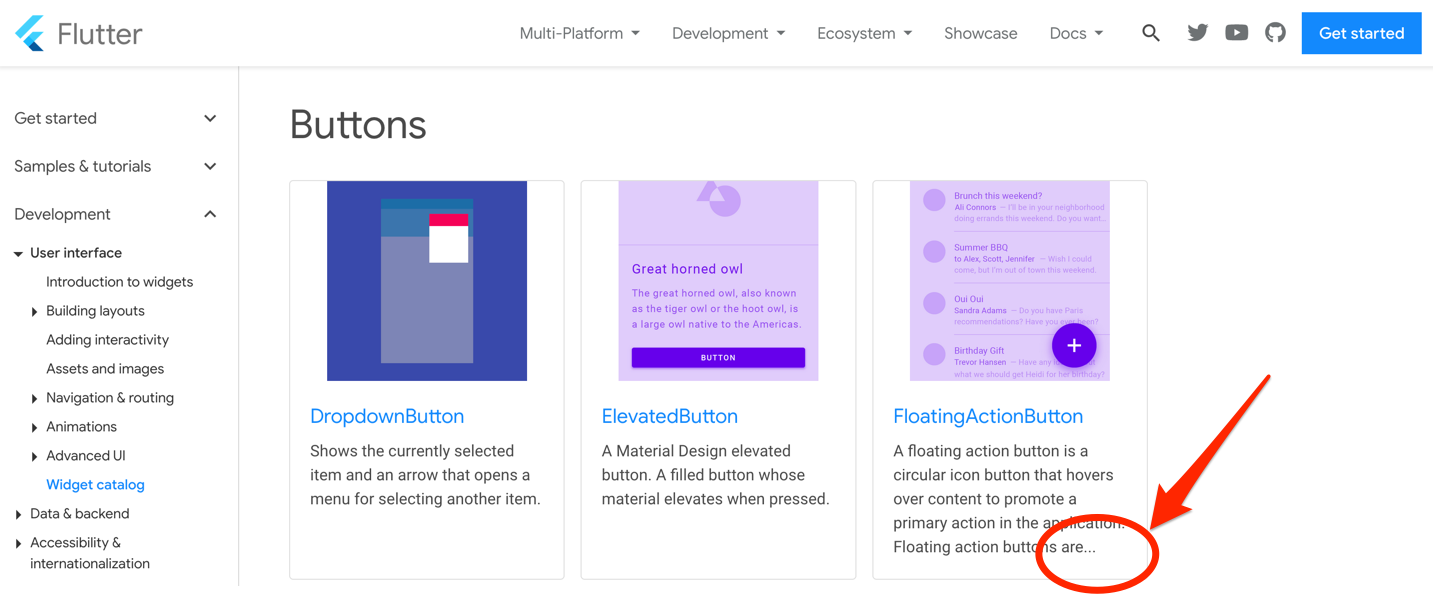Open Flutter's Twitter icon link

(1197, 33)
